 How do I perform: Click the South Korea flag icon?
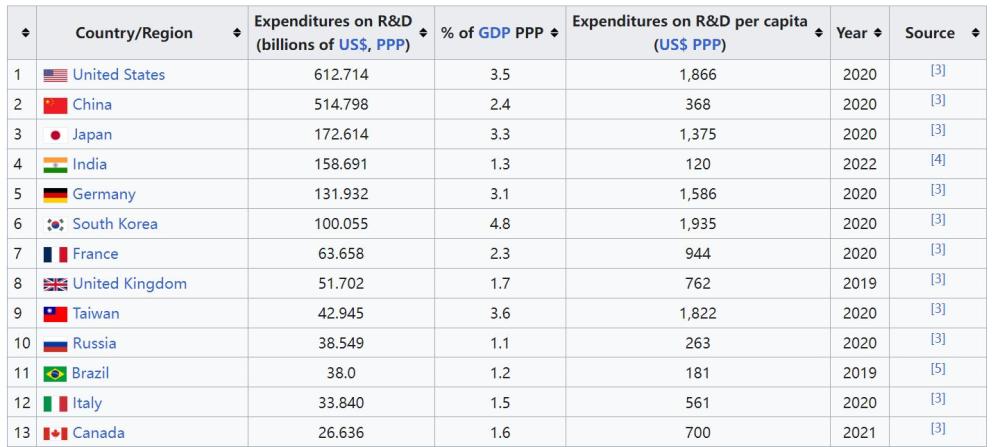[55, 225]
